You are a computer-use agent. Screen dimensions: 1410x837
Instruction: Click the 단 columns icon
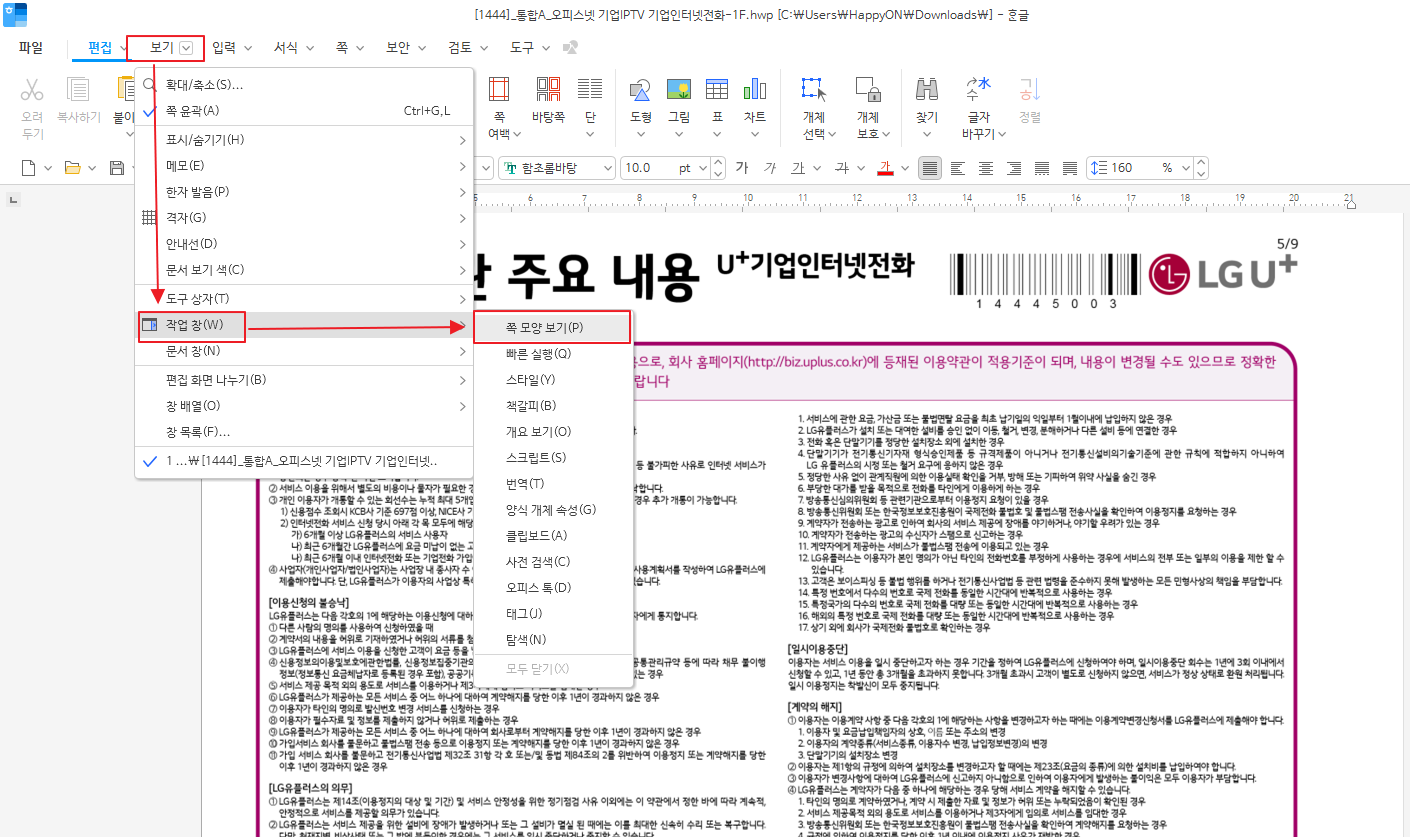click(x=590, y=90)
